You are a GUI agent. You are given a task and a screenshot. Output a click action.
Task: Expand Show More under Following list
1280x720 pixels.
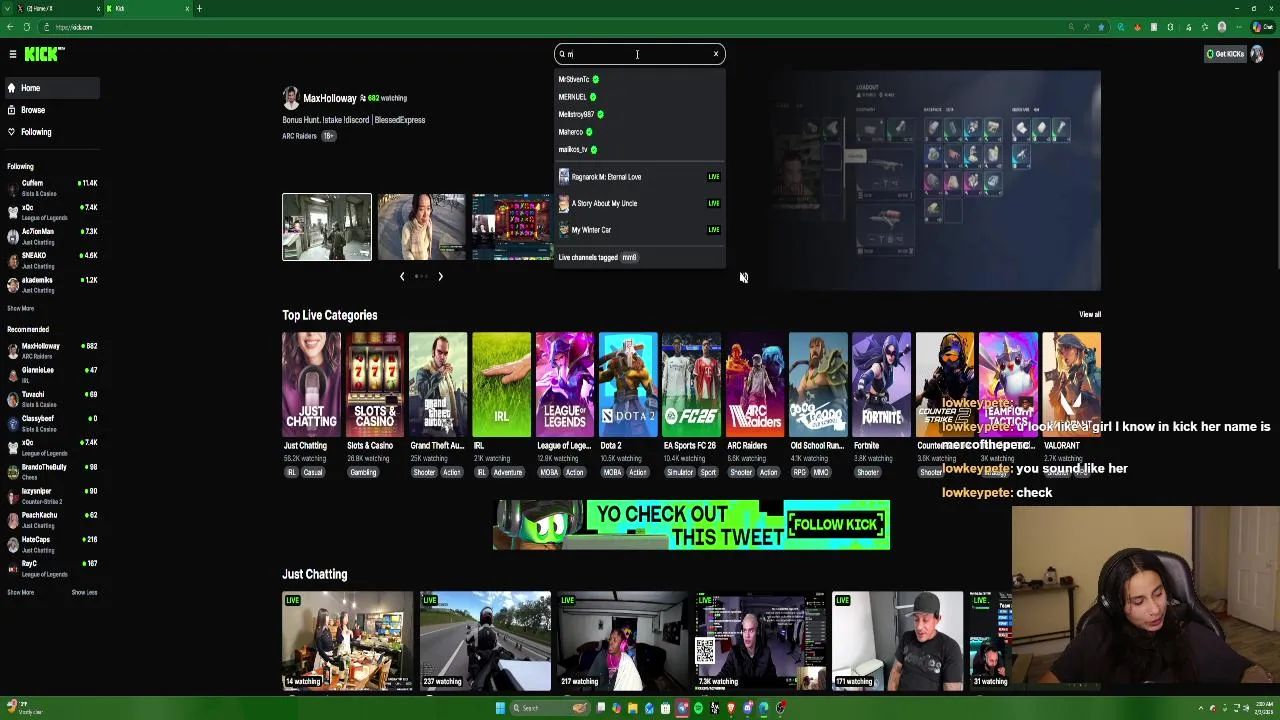[20, 309]
